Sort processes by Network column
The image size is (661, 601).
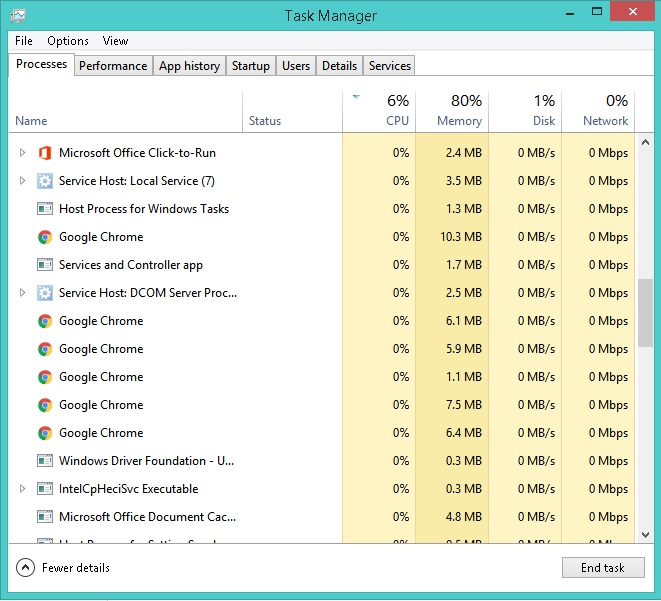pos(598,112)
